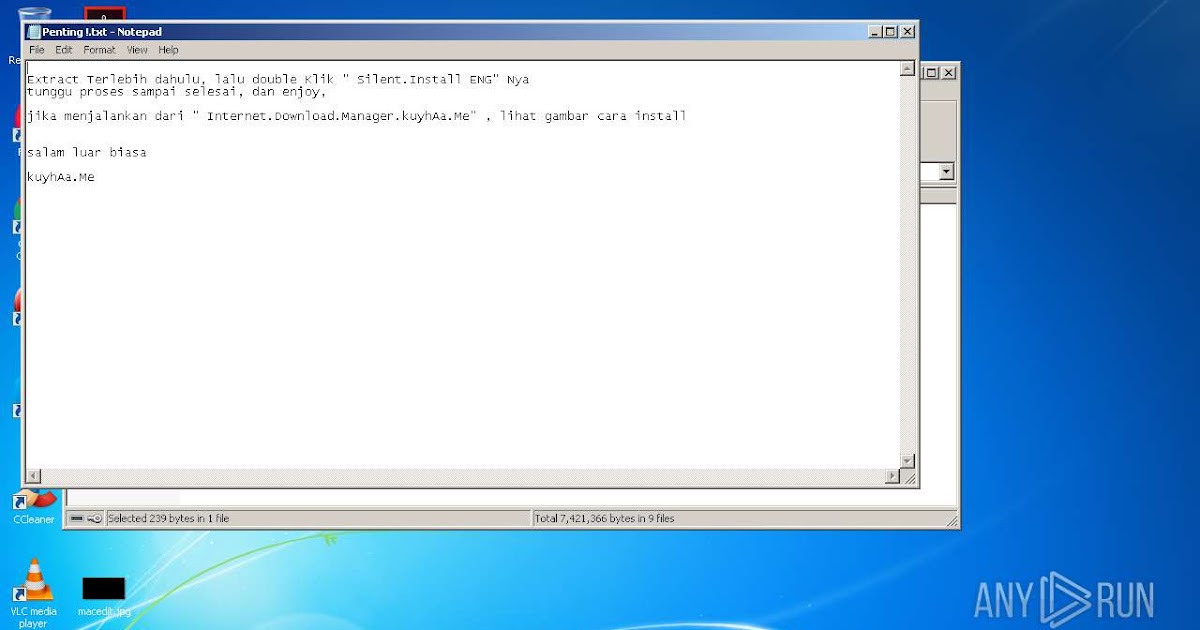Click in the Notepad text area at 'kuyhAa.Me'
Viewport: 1200px width, 630px height.
click(x=61, y=177)
